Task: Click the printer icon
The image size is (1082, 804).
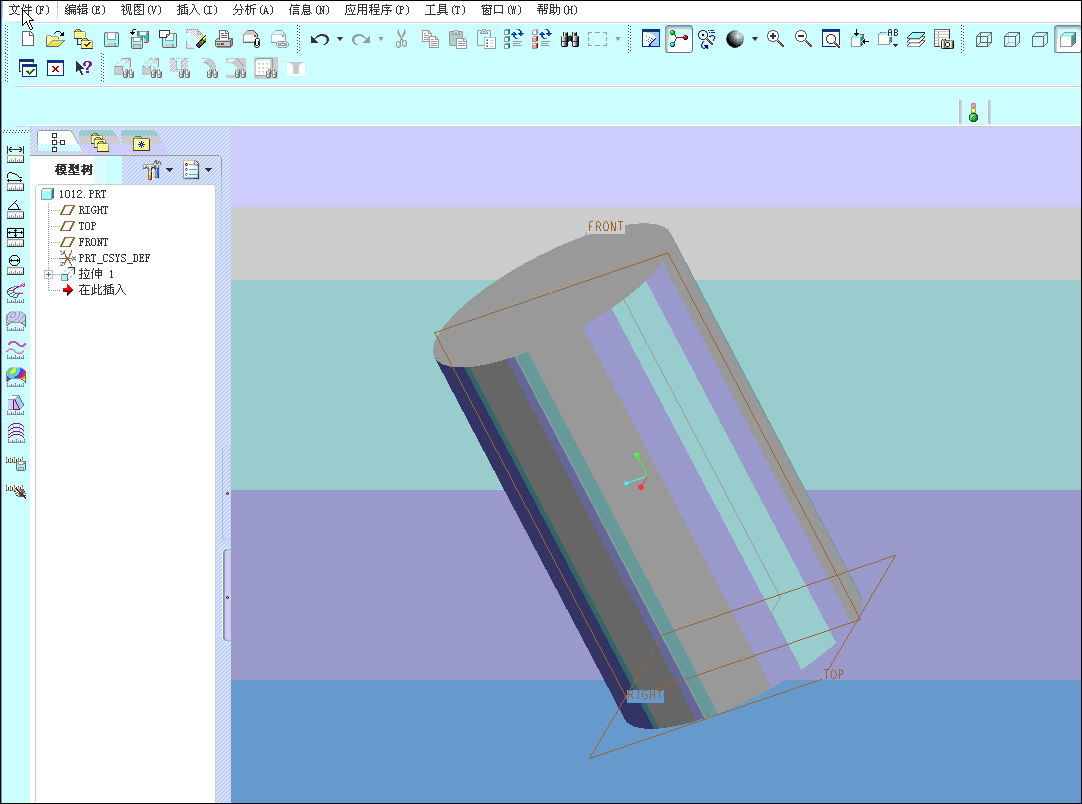Action: [224, 39]
